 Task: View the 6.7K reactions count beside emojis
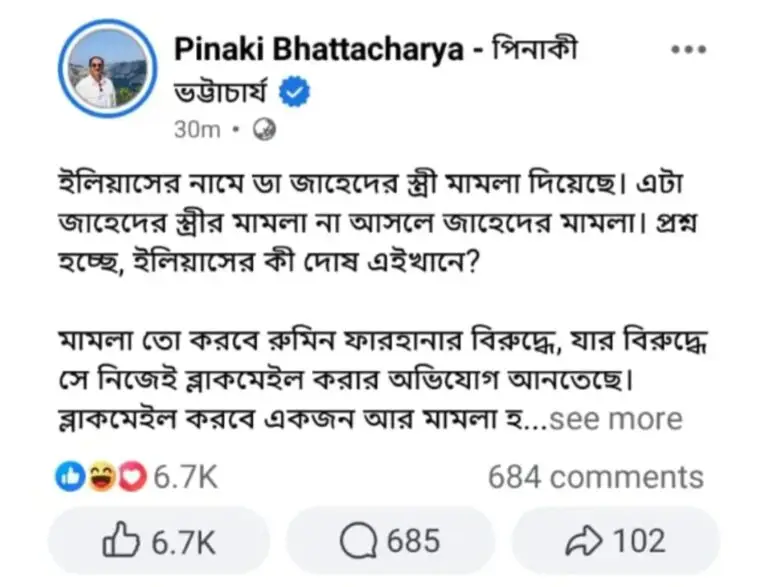click(x=184, y=478)
